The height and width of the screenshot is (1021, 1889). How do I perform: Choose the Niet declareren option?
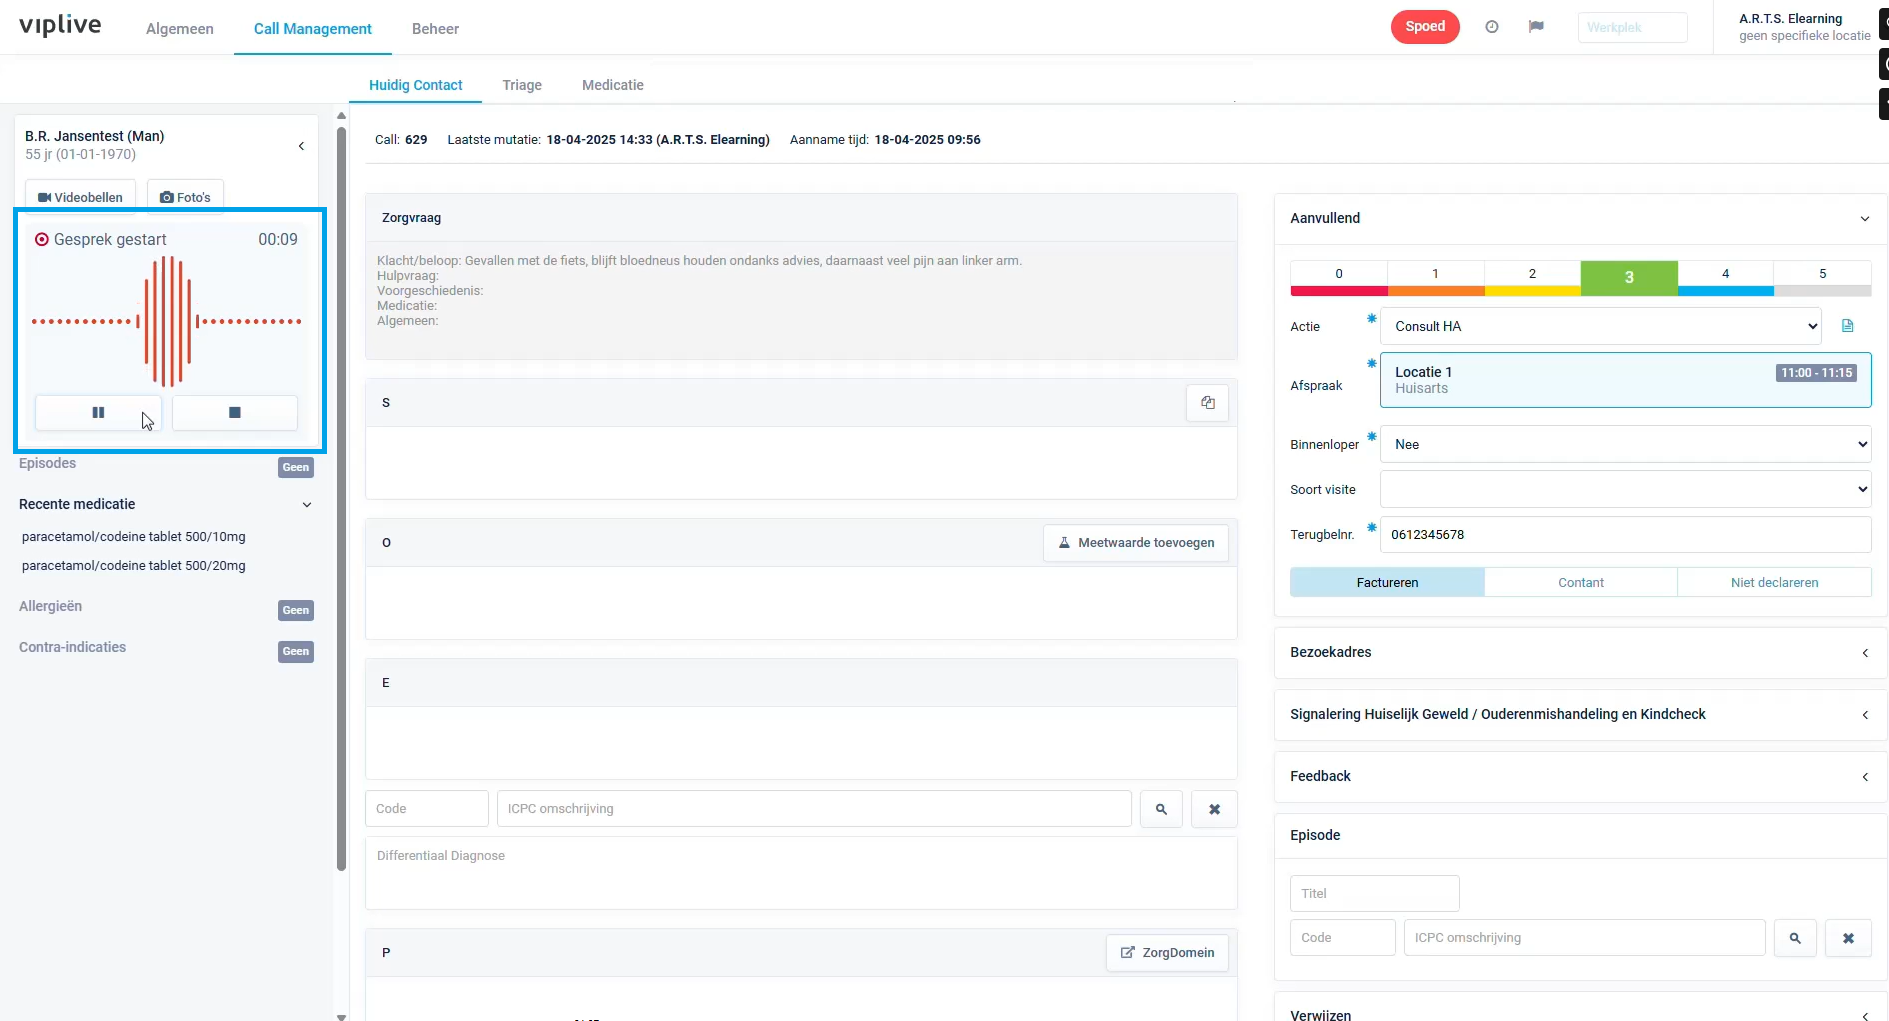(1774, 582)
